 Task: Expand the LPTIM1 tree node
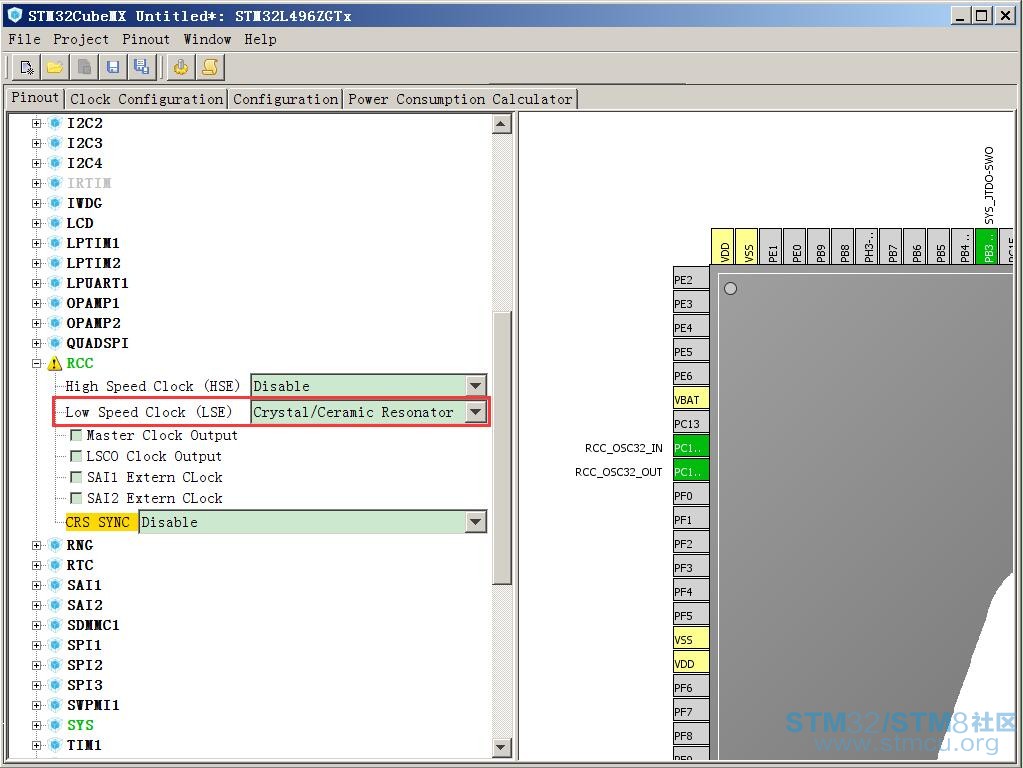coord(37,243)
